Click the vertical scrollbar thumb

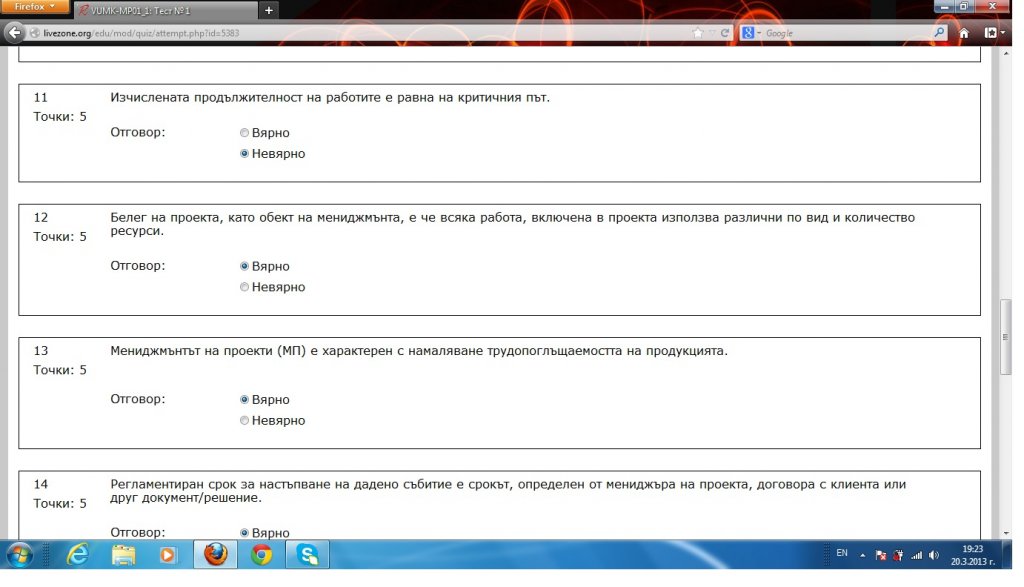(1006, 337)
